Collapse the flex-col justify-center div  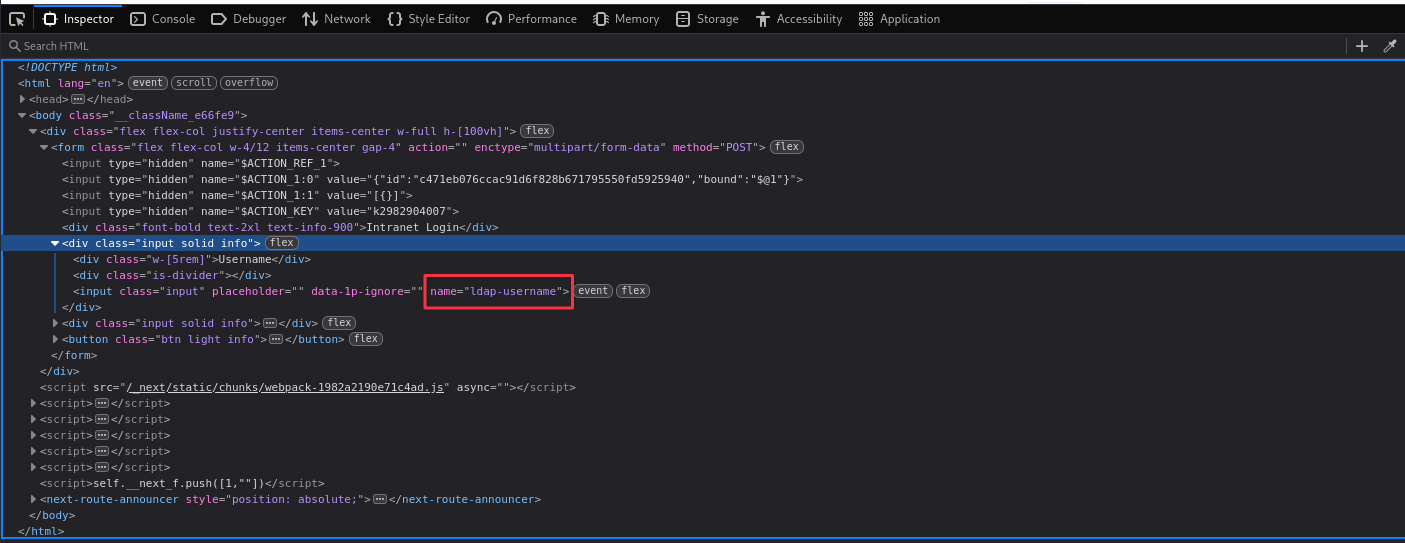tap(33, 131)
